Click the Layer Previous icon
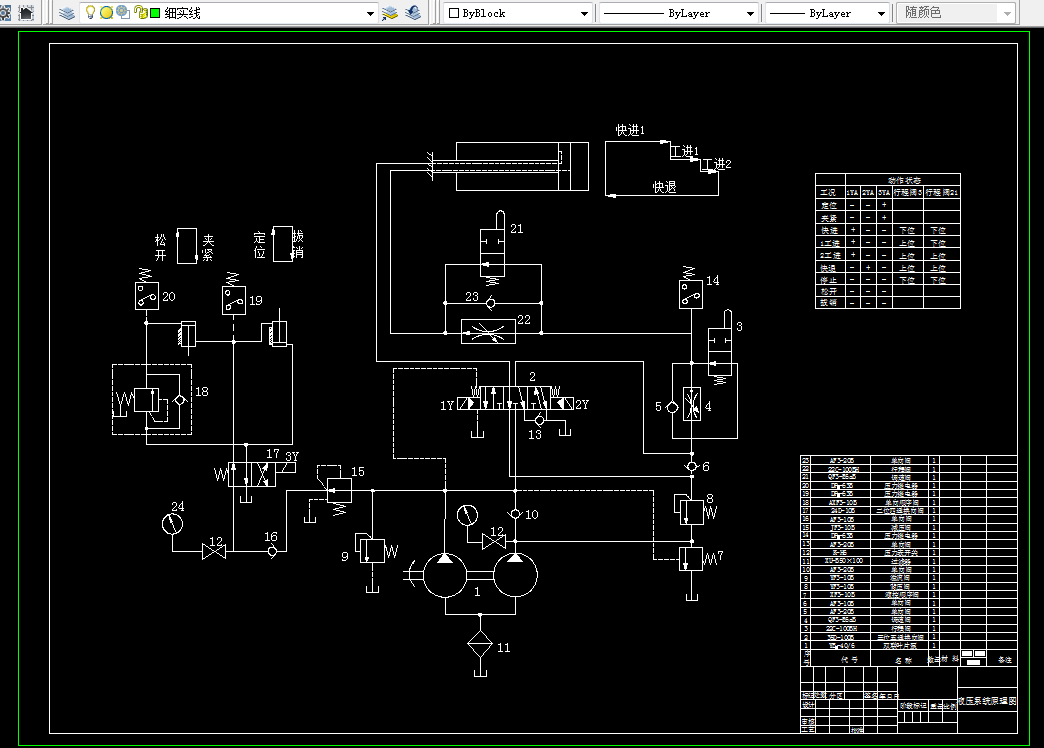1044x748 pixels. pyautogui.click(x=413, y=13)
